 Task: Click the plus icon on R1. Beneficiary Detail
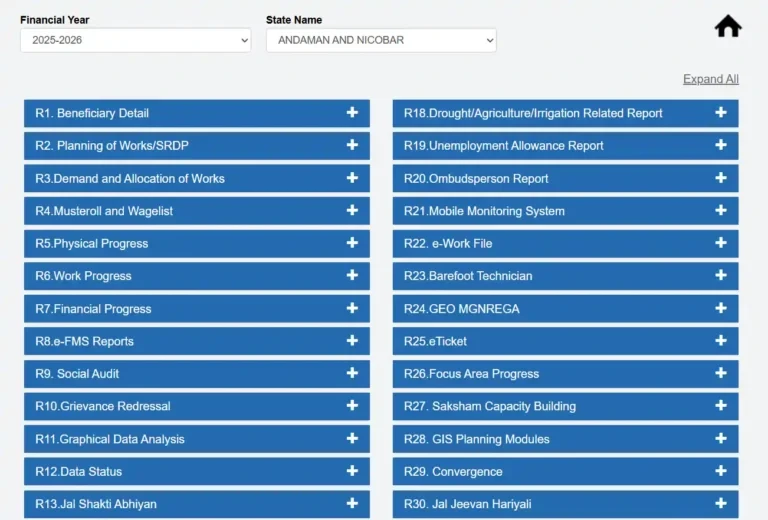click(352, 113)
